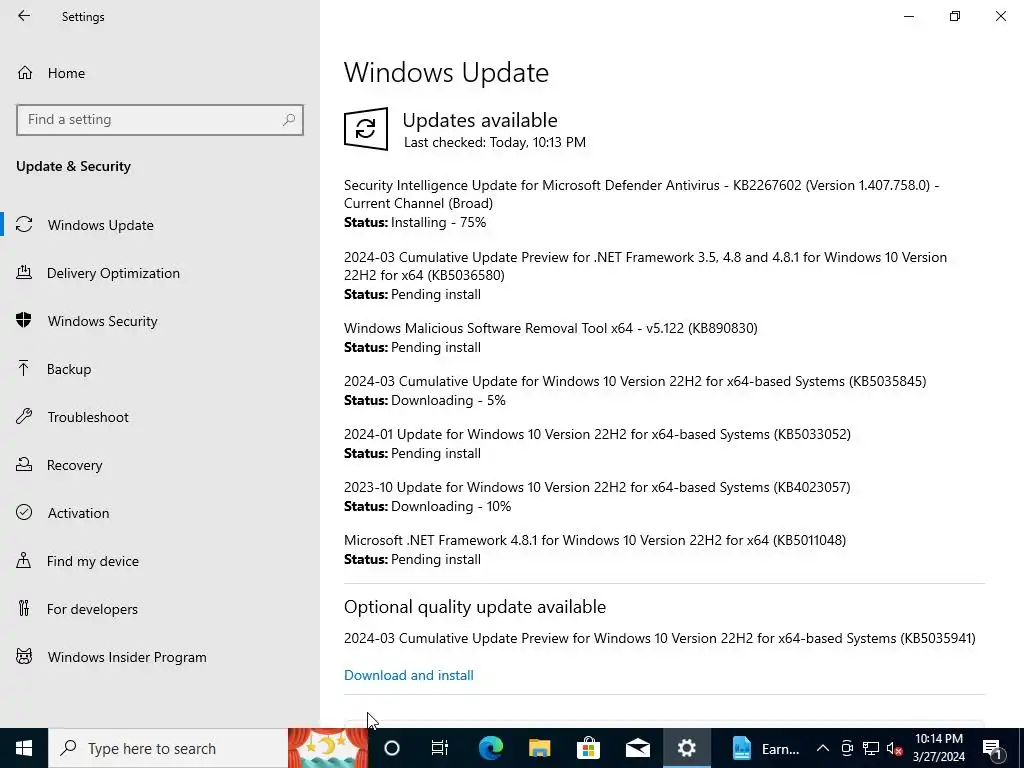The width and height of the screenshot is (1024, 768).
Task: Click the Activation checkmark icon
Action: pos(24,513)
